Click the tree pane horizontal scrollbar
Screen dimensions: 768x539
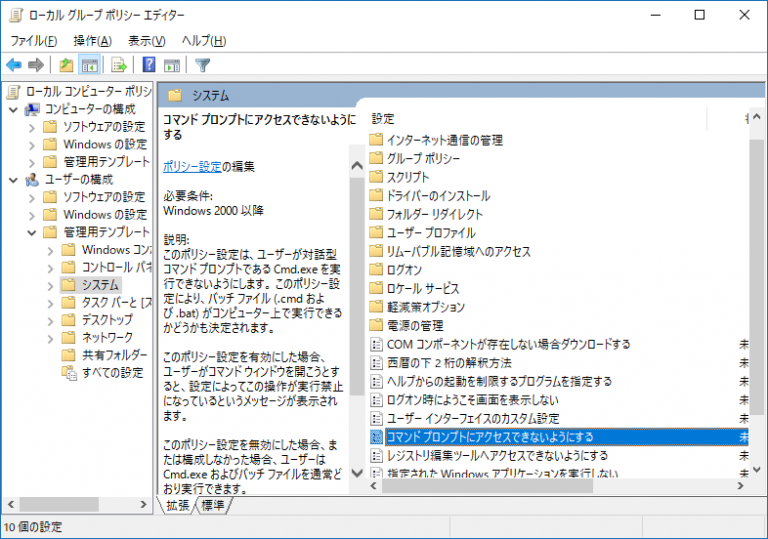tap(60, 502)
